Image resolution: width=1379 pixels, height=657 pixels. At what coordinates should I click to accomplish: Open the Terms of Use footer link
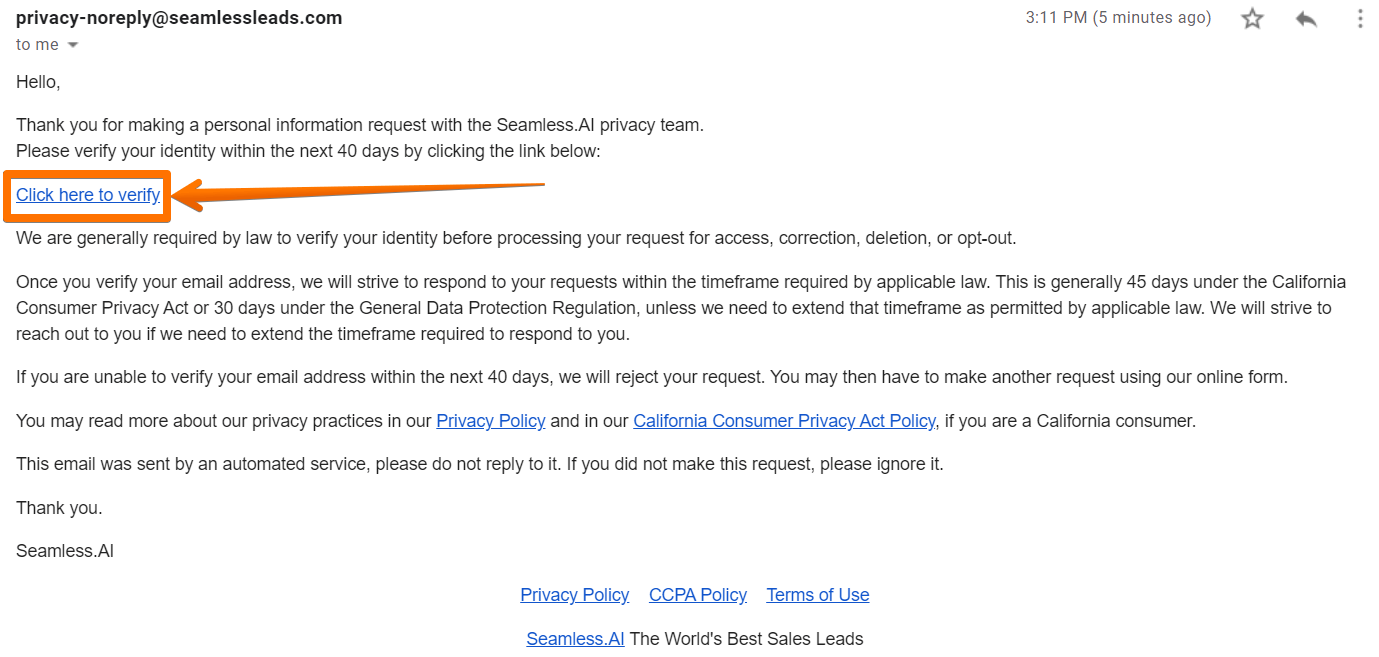pos(818,595)
